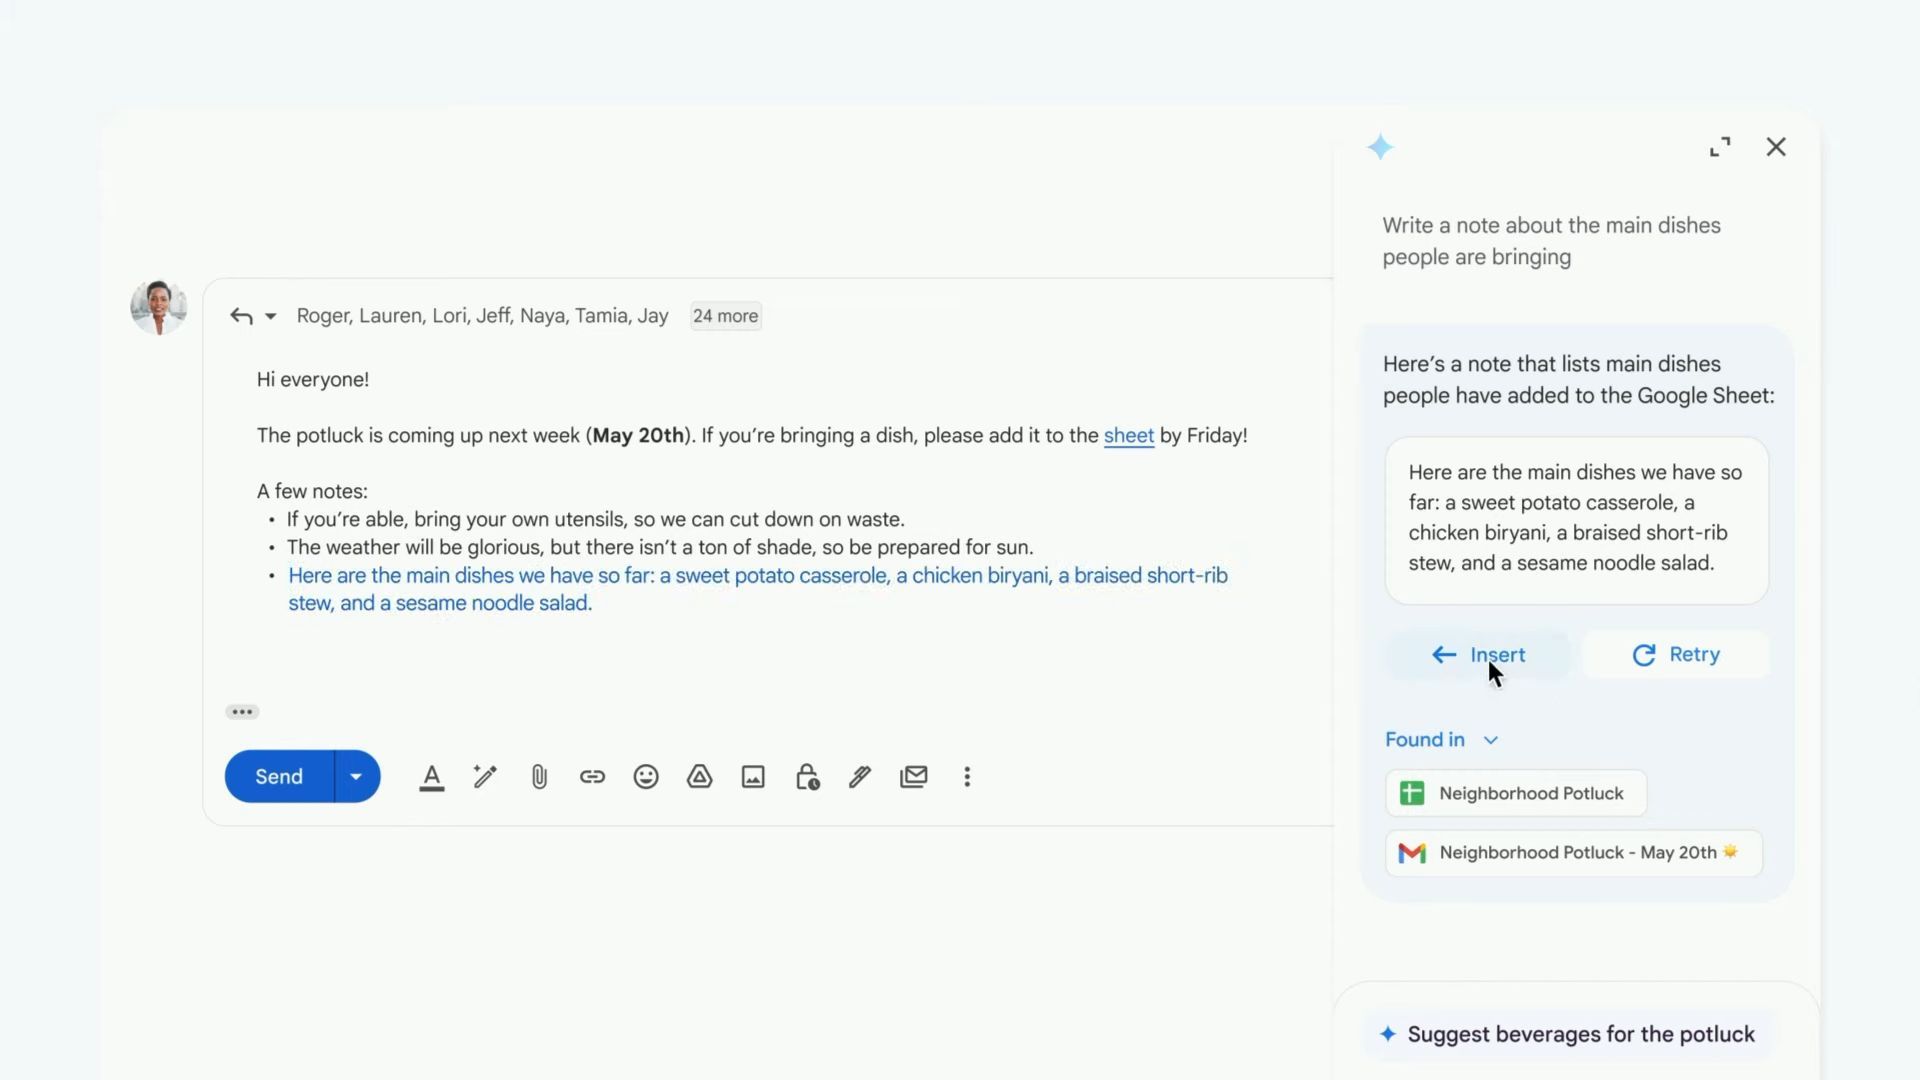Select the signature pen icon
1920x1080 pixels.
[860, 776]
